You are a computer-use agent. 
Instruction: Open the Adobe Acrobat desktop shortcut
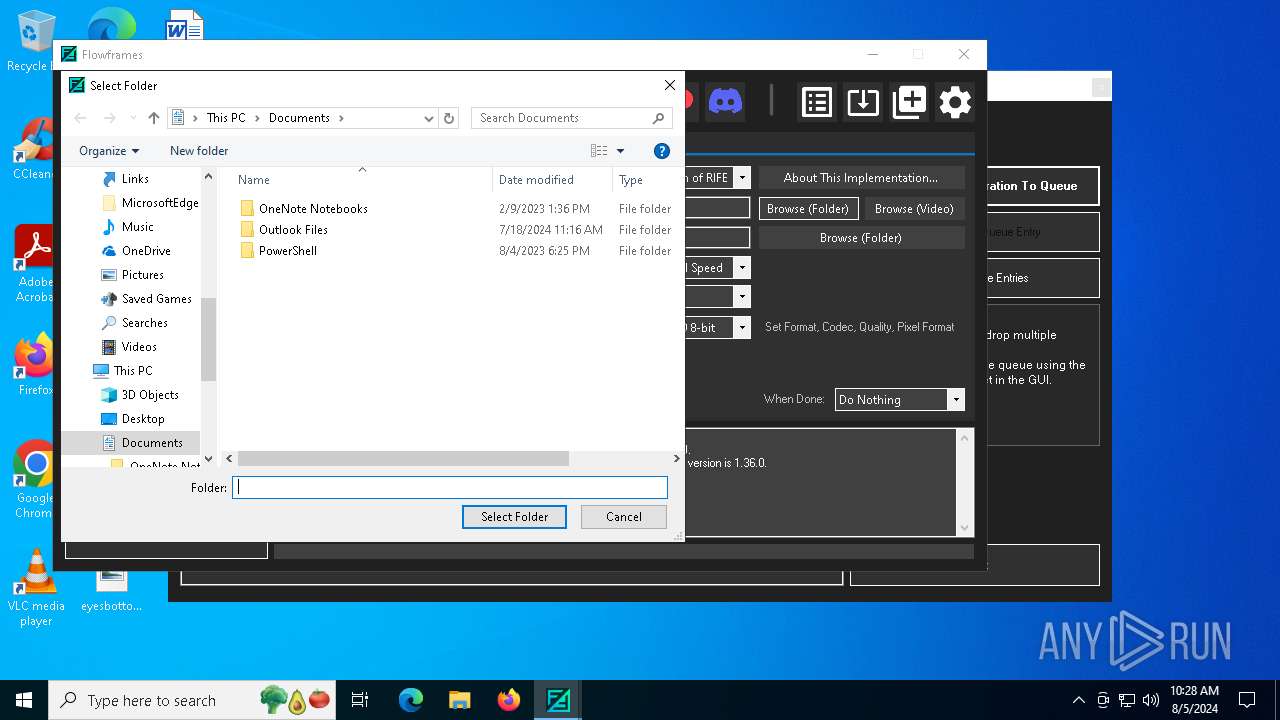point(36,264)
